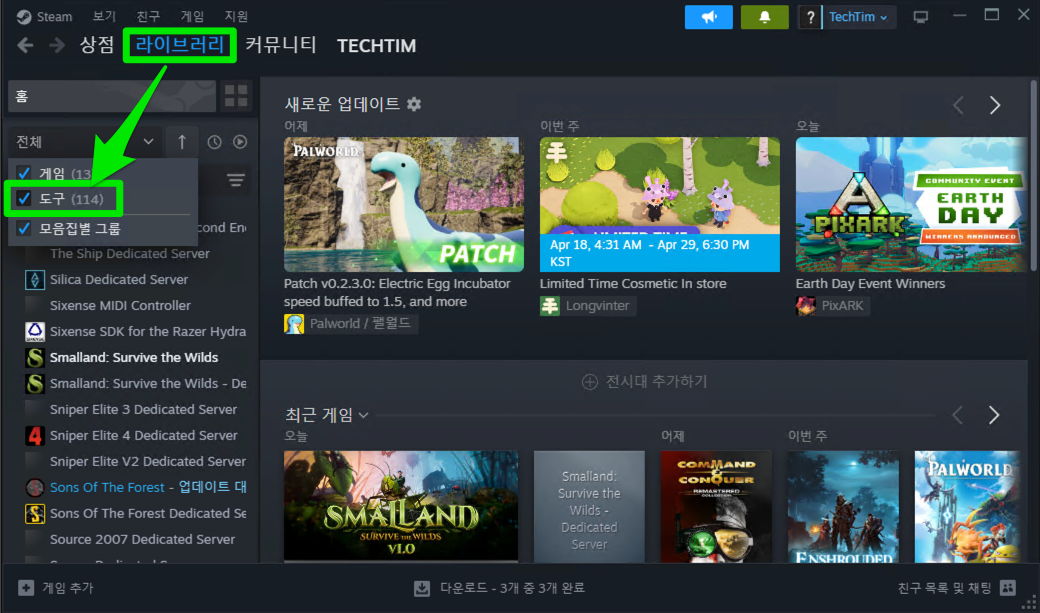1040x613 pixels.
Task: Switch to Big Picture monitor icon
Action: tap(920, 17)
